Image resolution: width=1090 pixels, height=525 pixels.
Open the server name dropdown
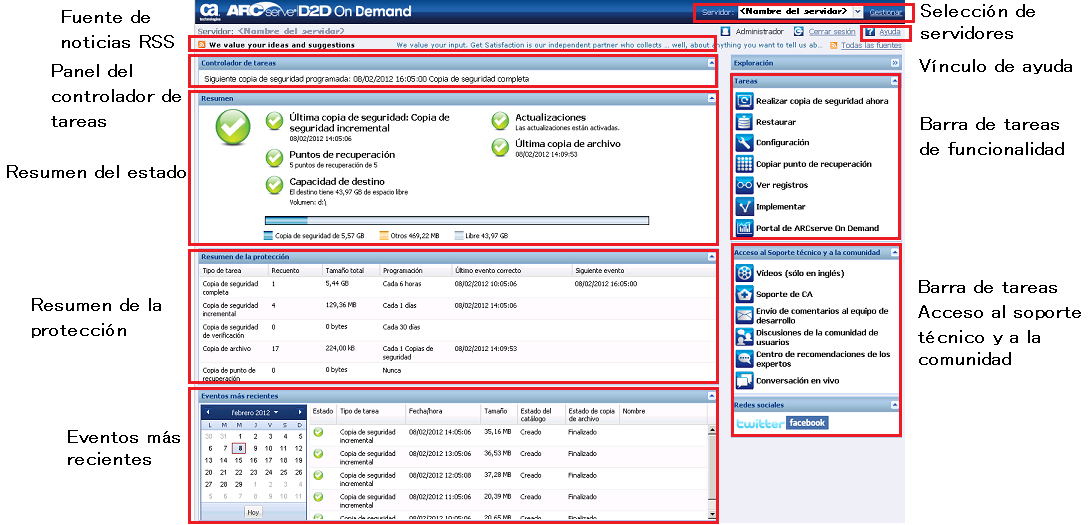coord(857,11)
